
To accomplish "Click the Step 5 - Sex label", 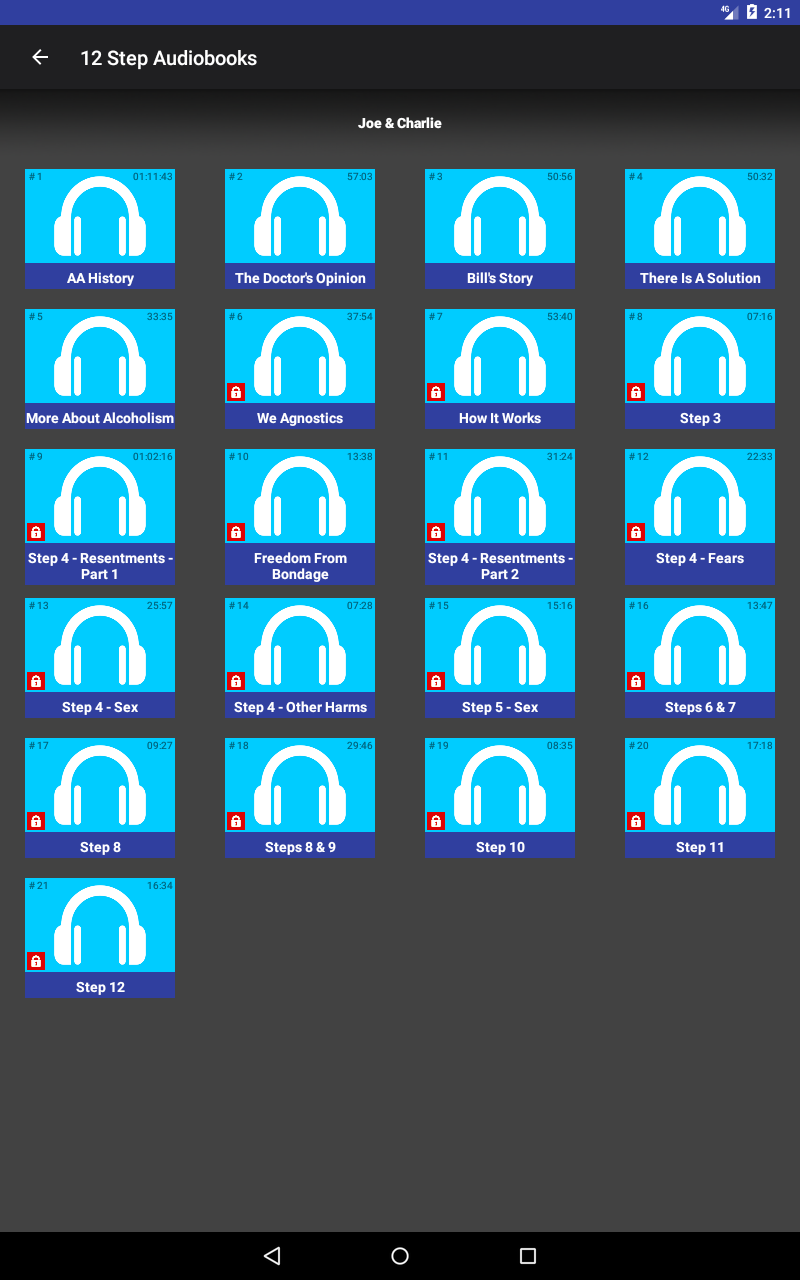I will coord(500,707).
